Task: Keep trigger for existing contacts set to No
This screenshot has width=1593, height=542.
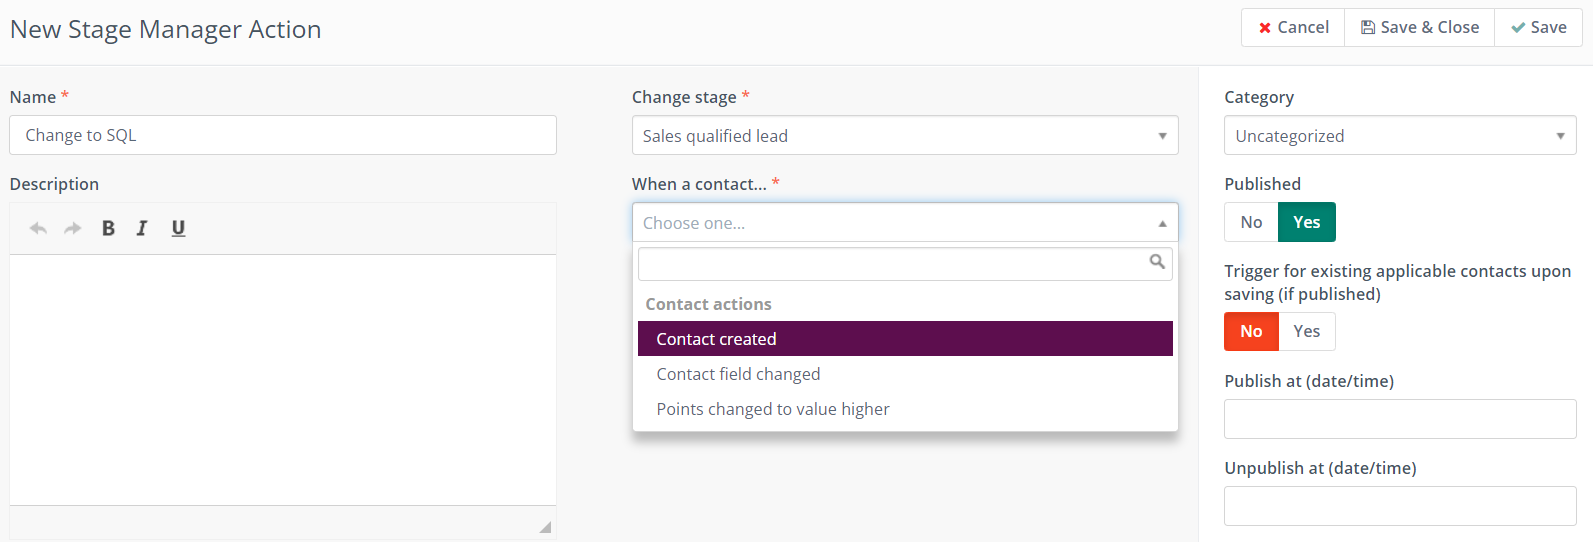Action: [x=1251, y=331]
